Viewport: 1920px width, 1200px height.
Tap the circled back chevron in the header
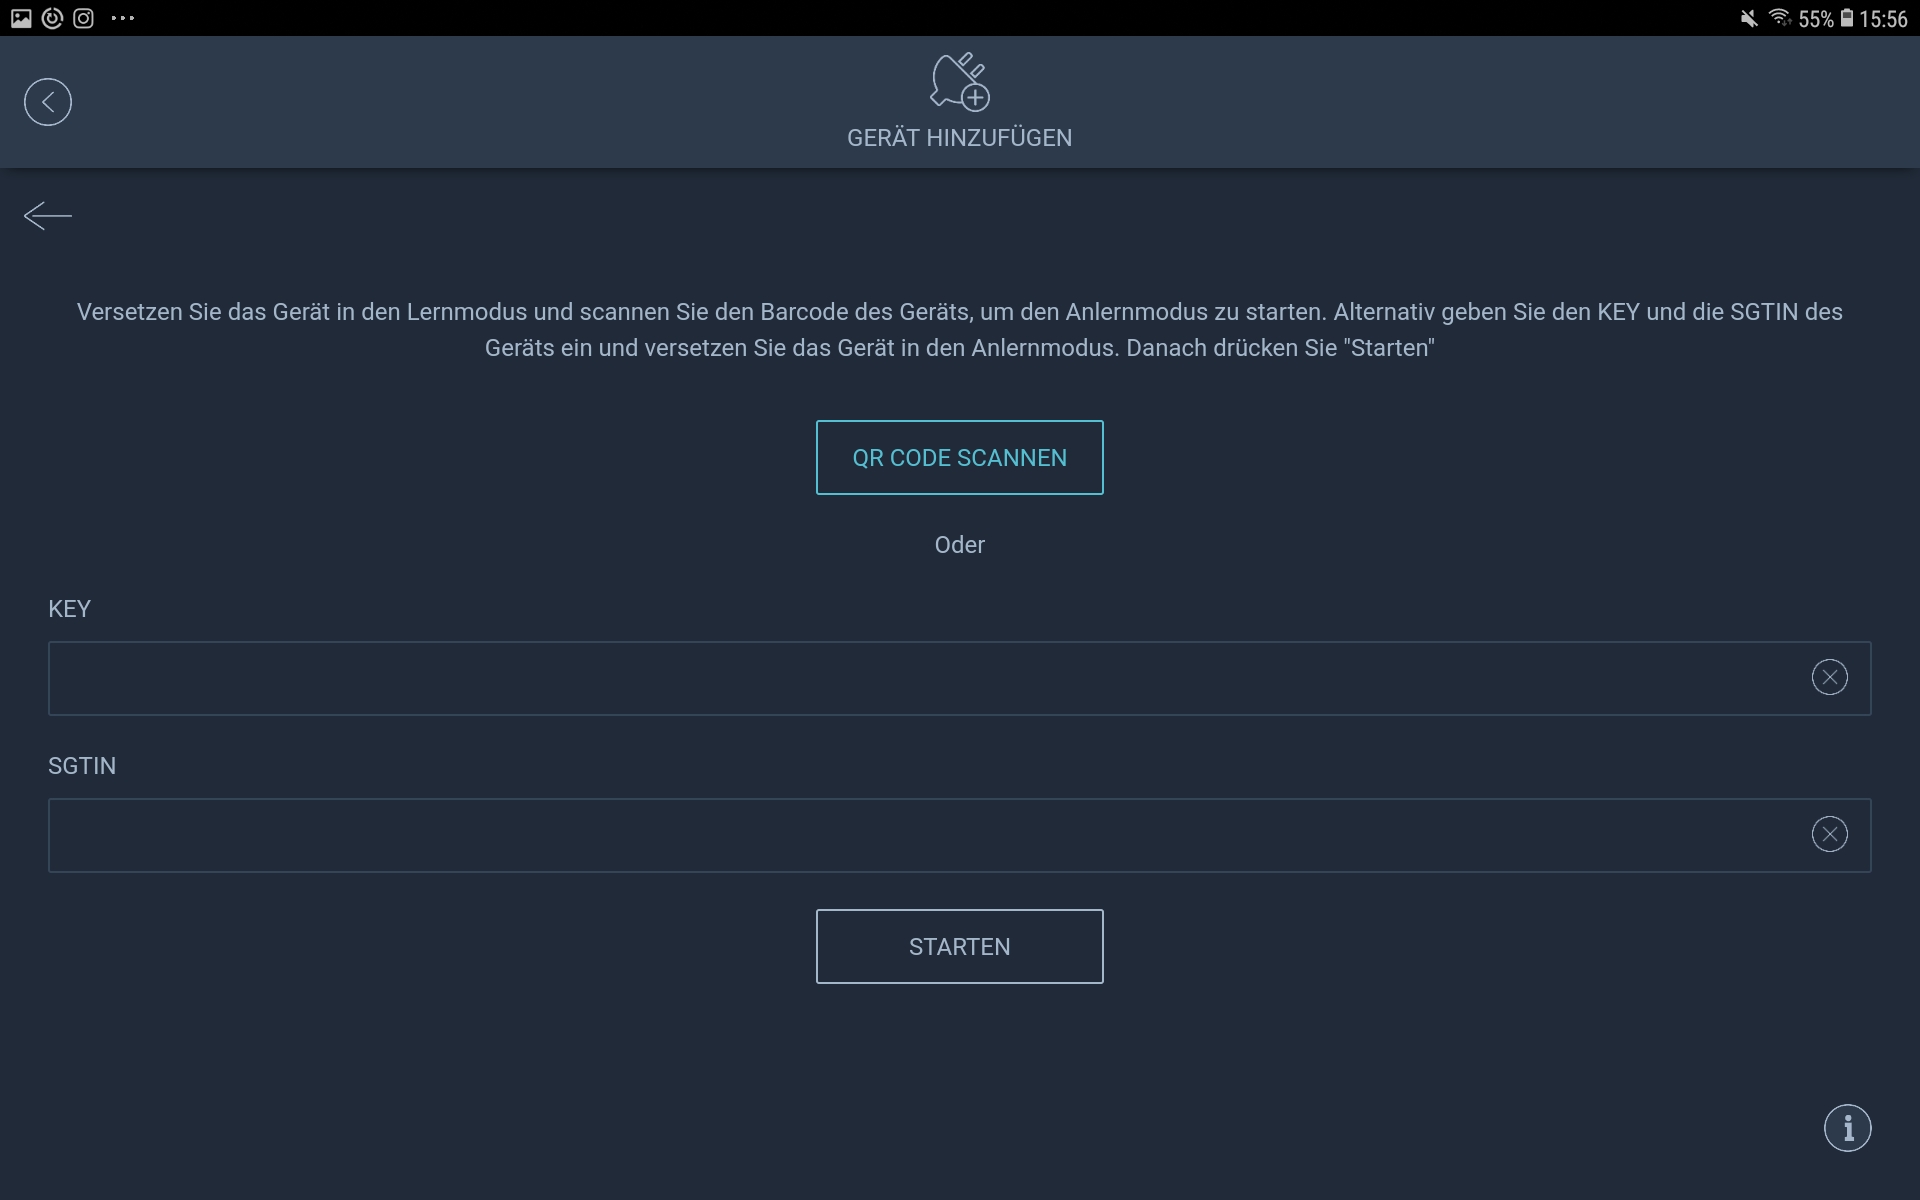coord(48,102)
